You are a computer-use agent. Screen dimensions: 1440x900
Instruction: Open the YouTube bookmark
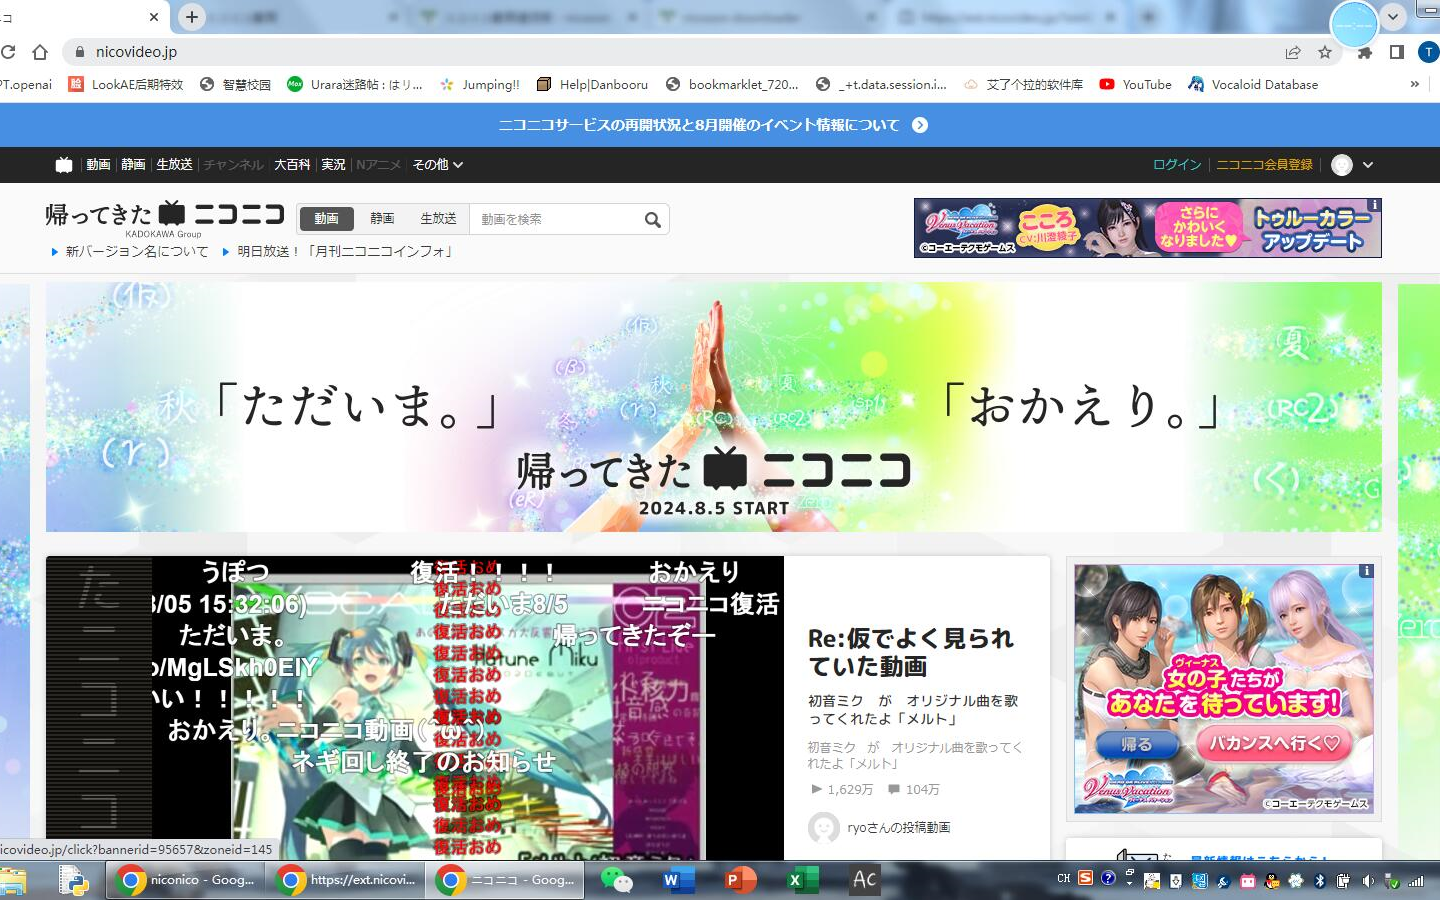(1135, 84)
